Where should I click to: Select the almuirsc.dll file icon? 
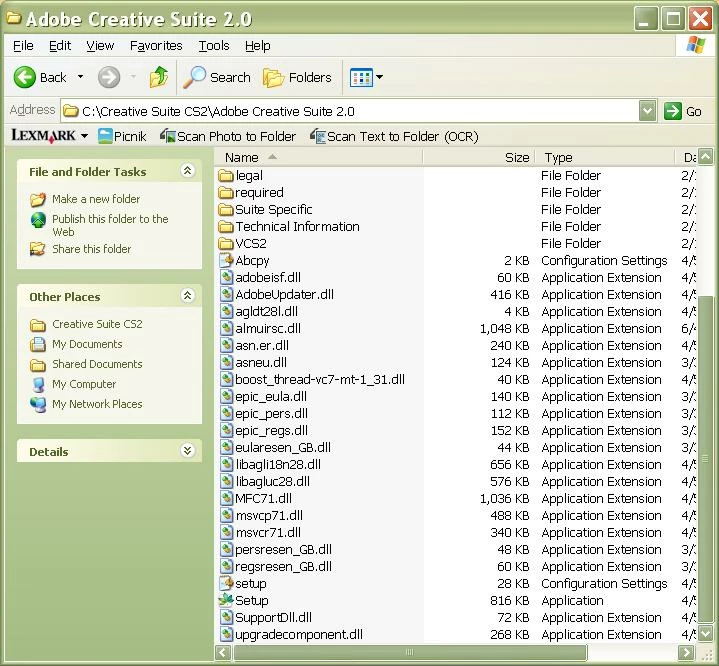(x=226, y=328)
